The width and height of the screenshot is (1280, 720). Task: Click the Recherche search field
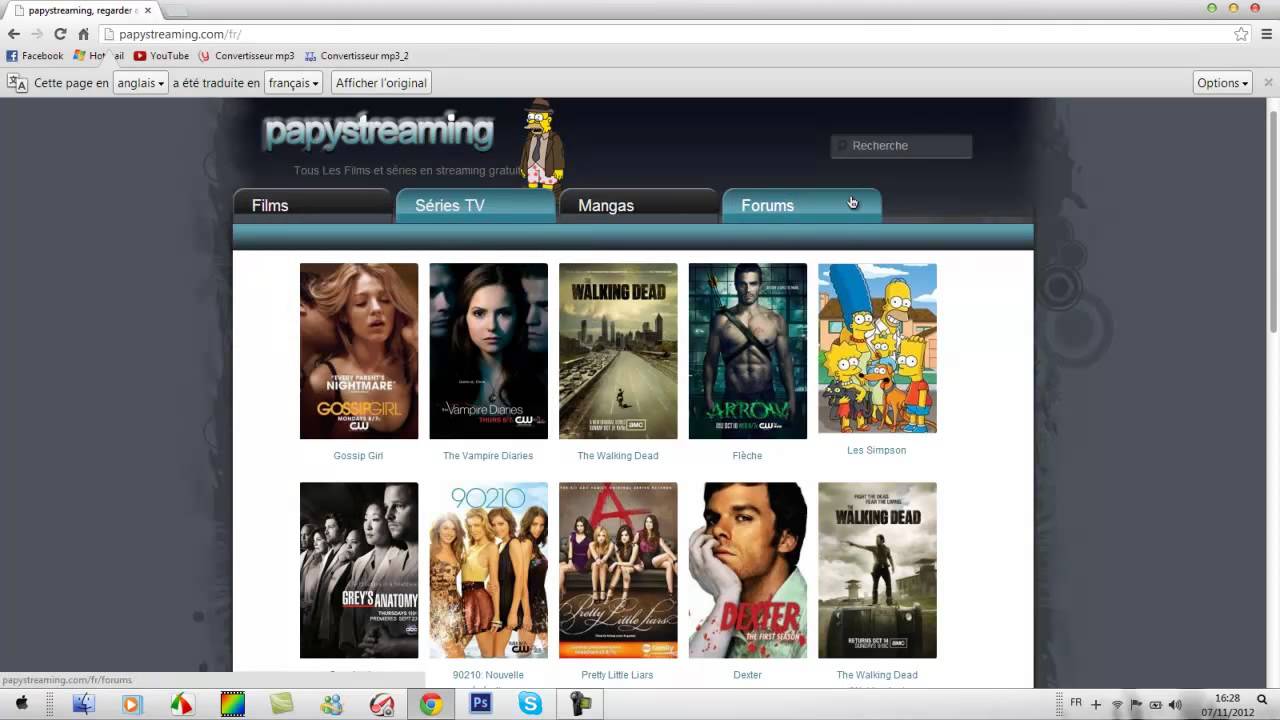tap(901, 146)
